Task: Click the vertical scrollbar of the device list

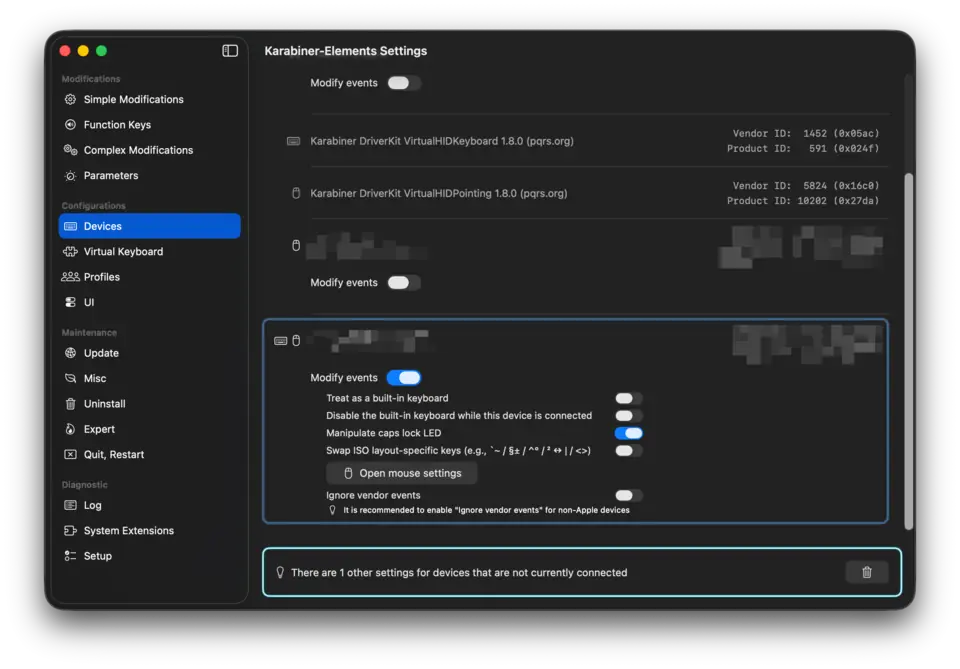Action: pyautogui.click(x=909, y=351)
